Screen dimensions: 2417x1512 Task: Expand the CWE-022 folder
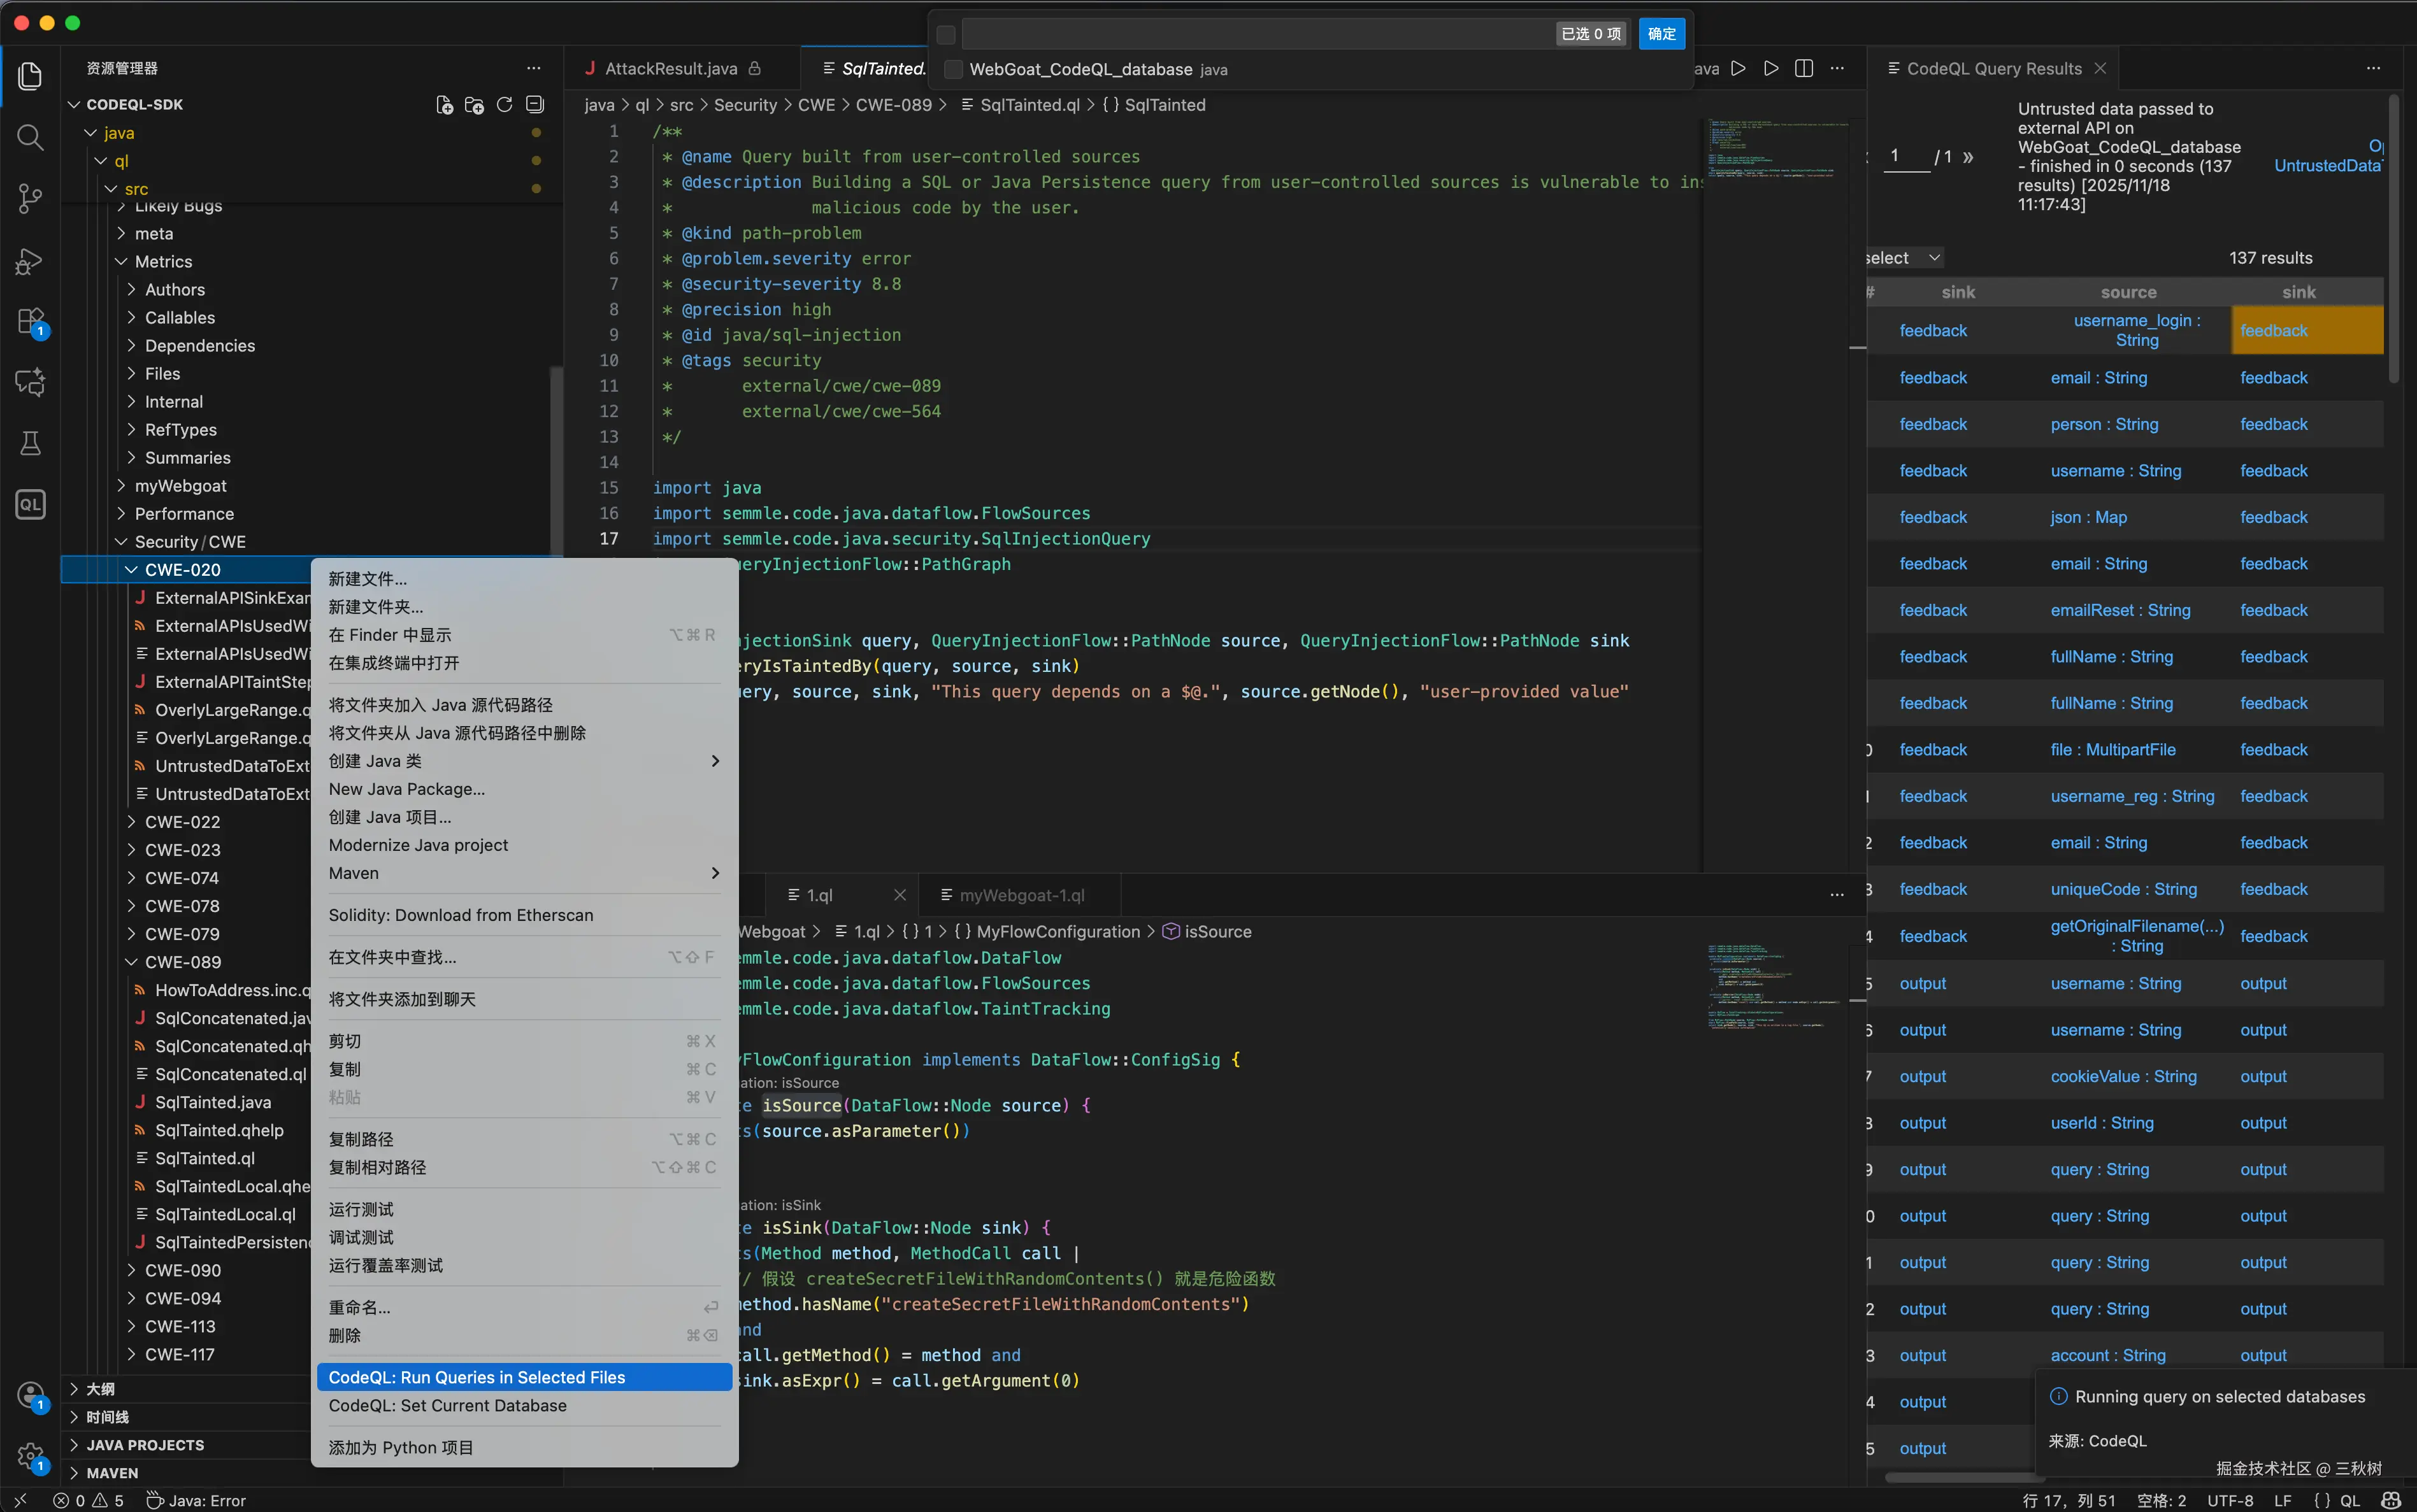pos(182,822)
